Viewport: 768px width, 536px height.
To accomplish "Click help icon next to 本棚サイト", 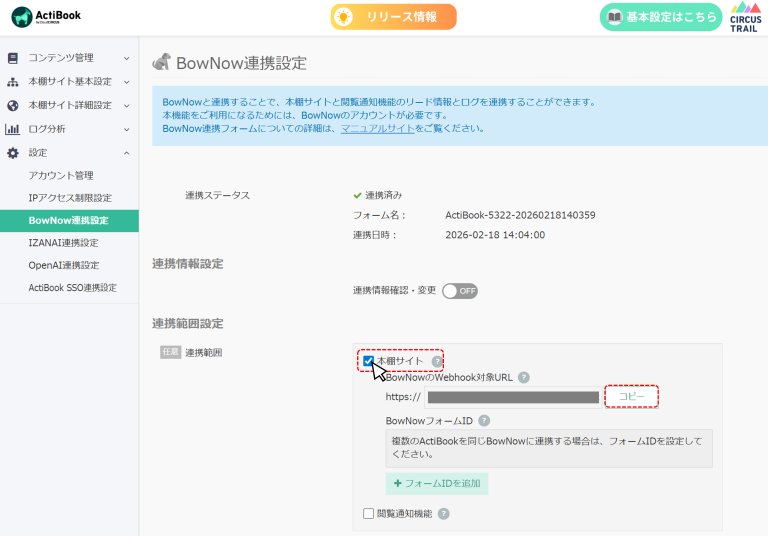I will pyautogui.click(x=437, y=362).
